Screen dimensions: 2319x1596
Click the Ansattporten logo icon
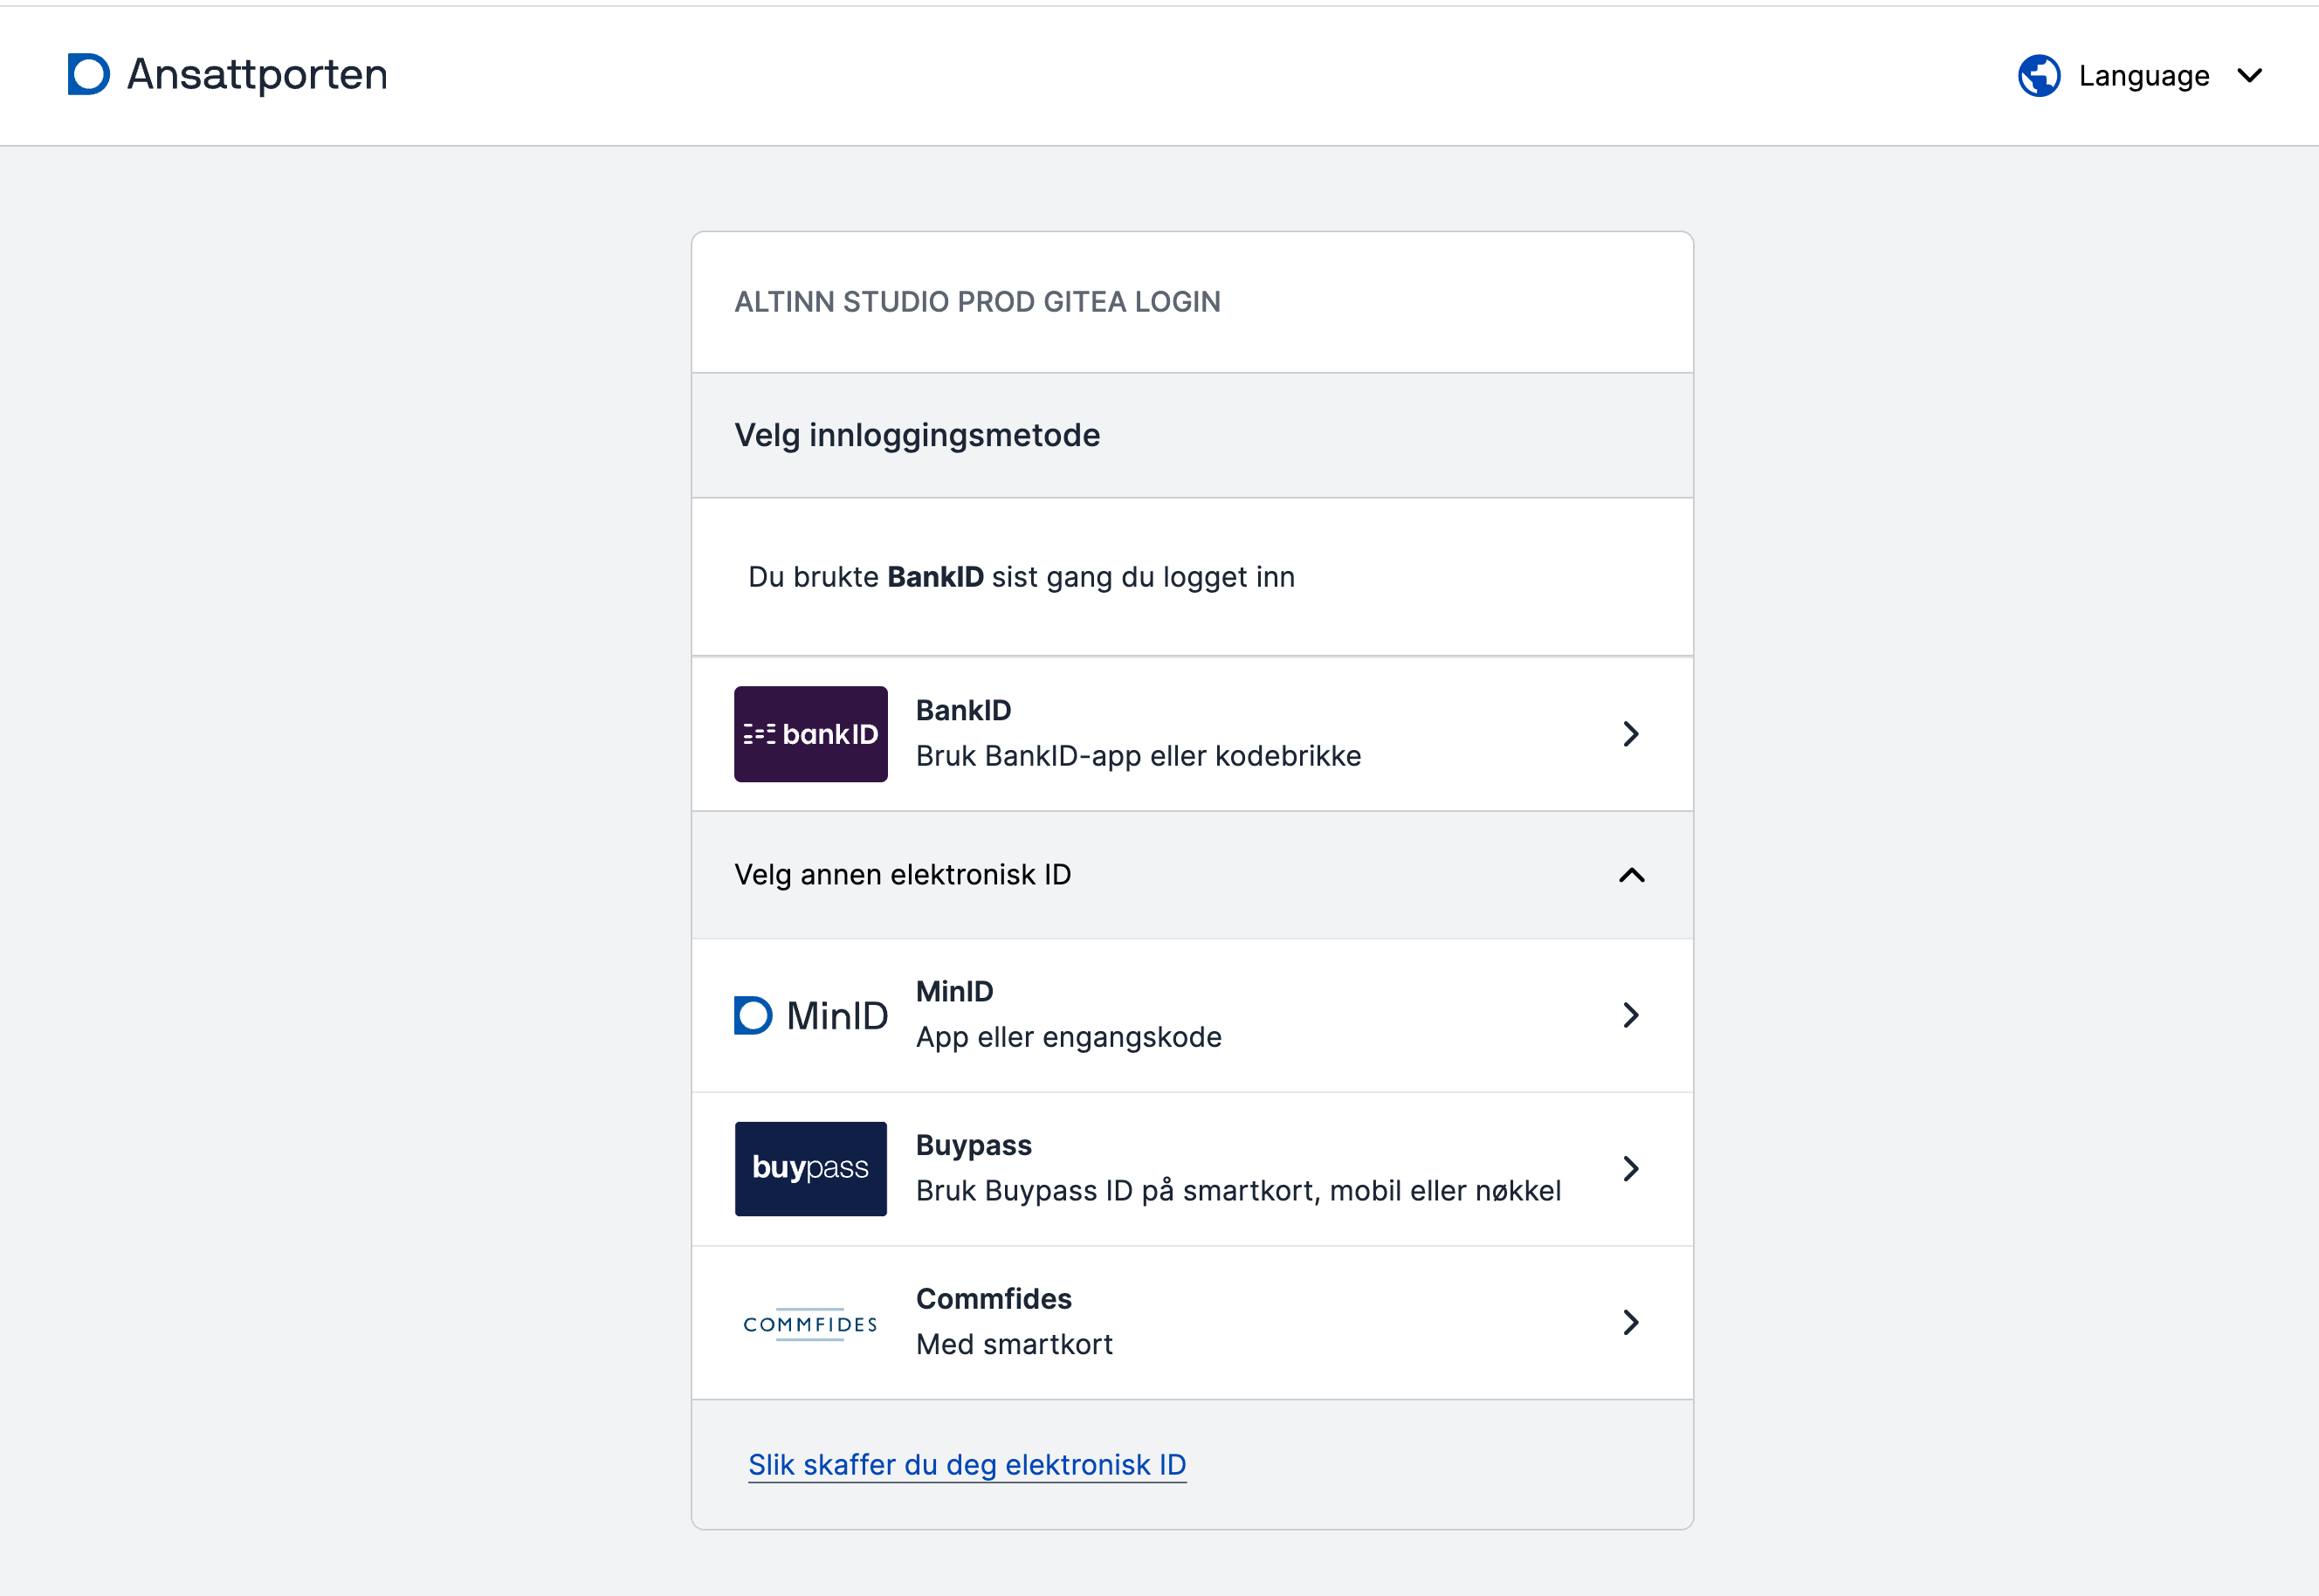pos(88,74)
